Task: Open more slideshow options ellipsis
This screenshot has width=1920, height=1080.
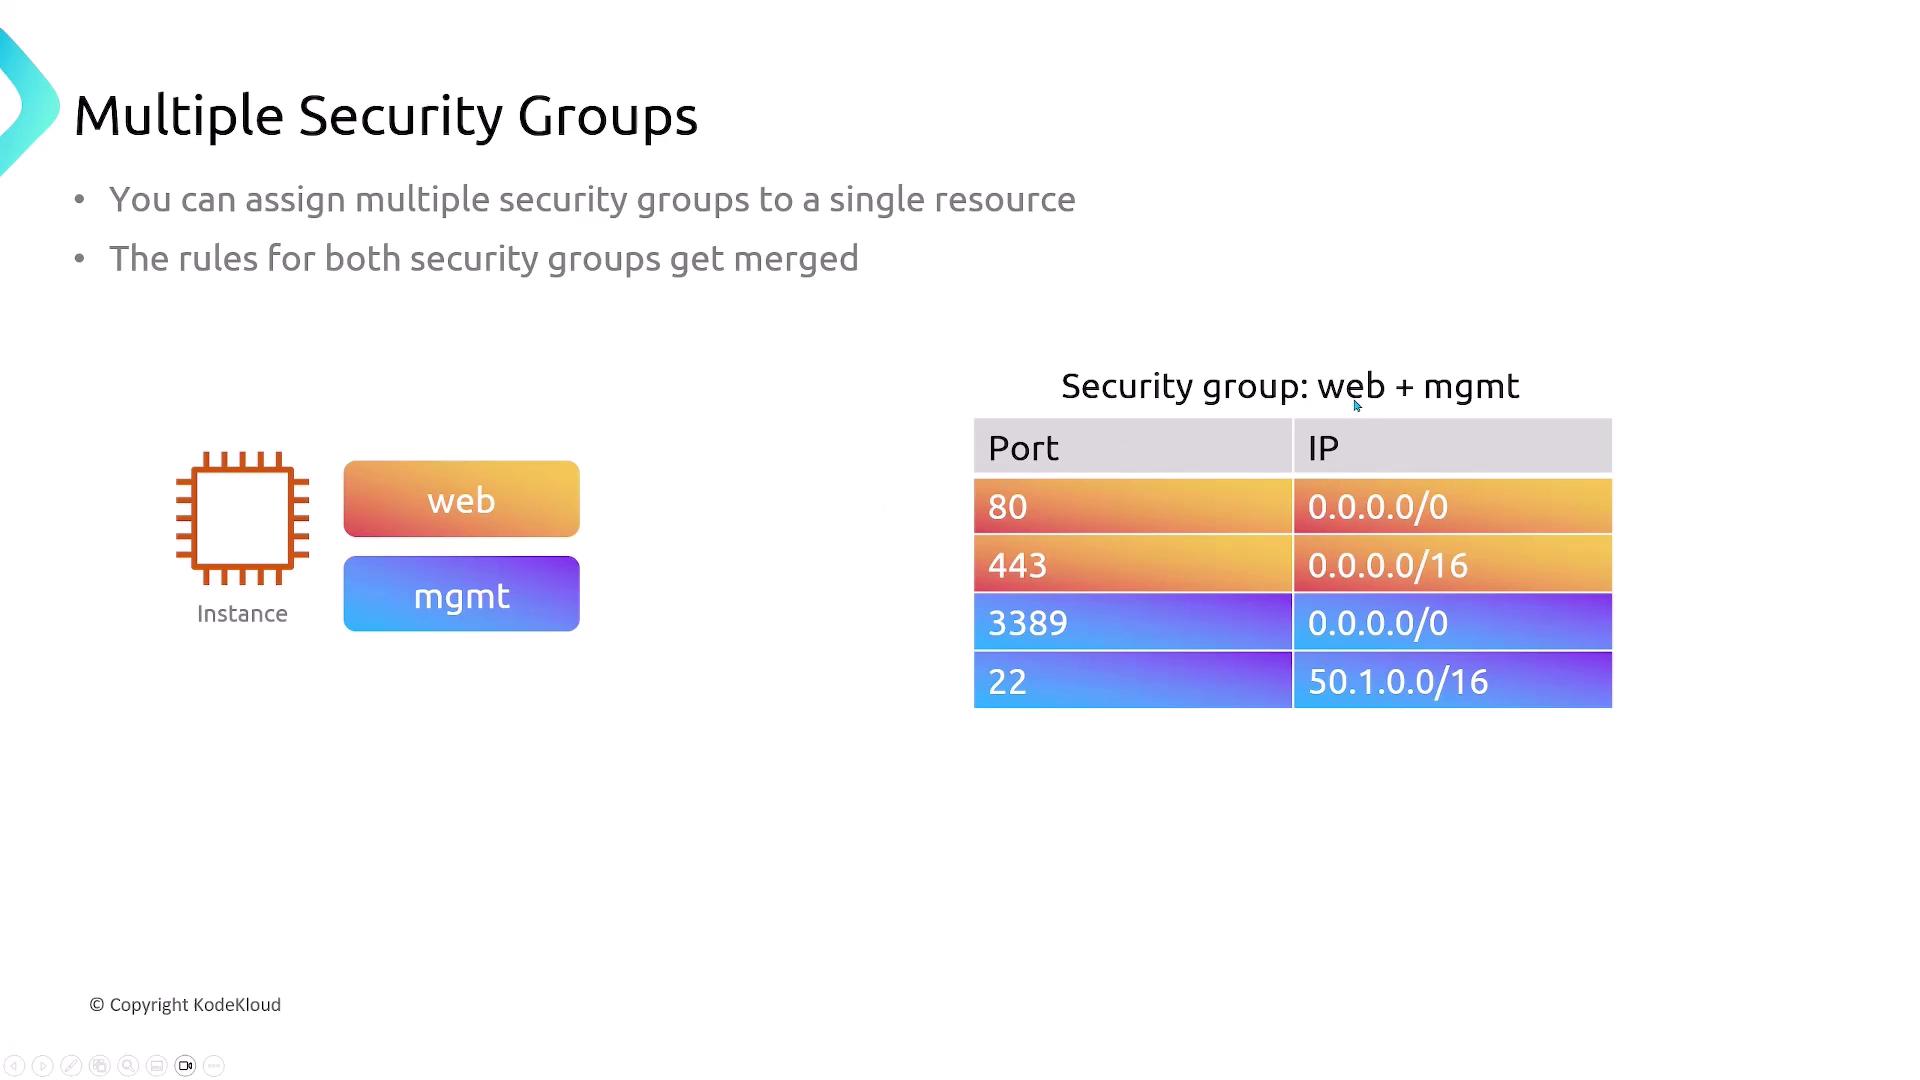Action: (213, 1066)
